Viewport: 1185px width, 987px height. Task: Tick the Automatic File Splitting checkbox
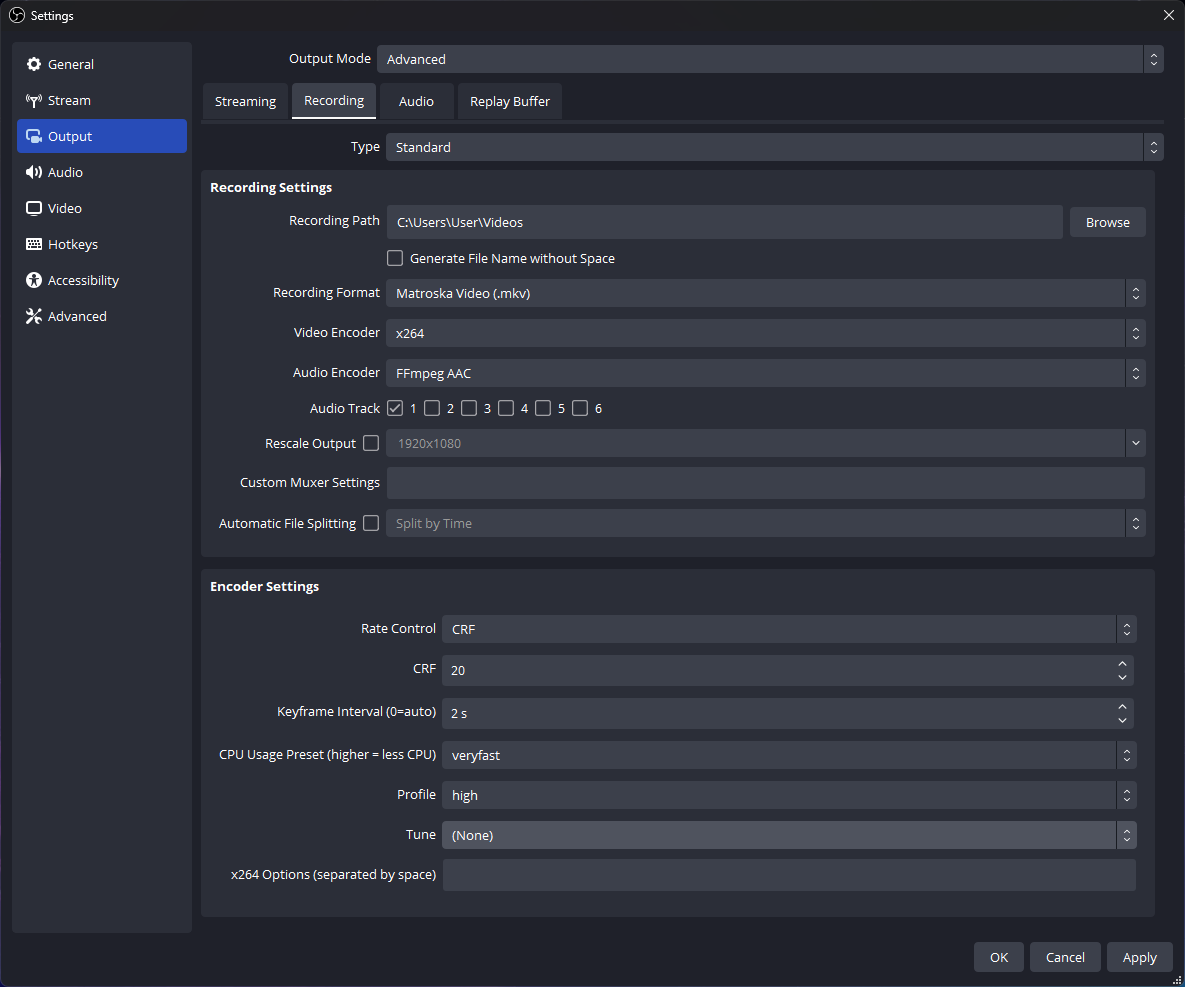(371, 523)
